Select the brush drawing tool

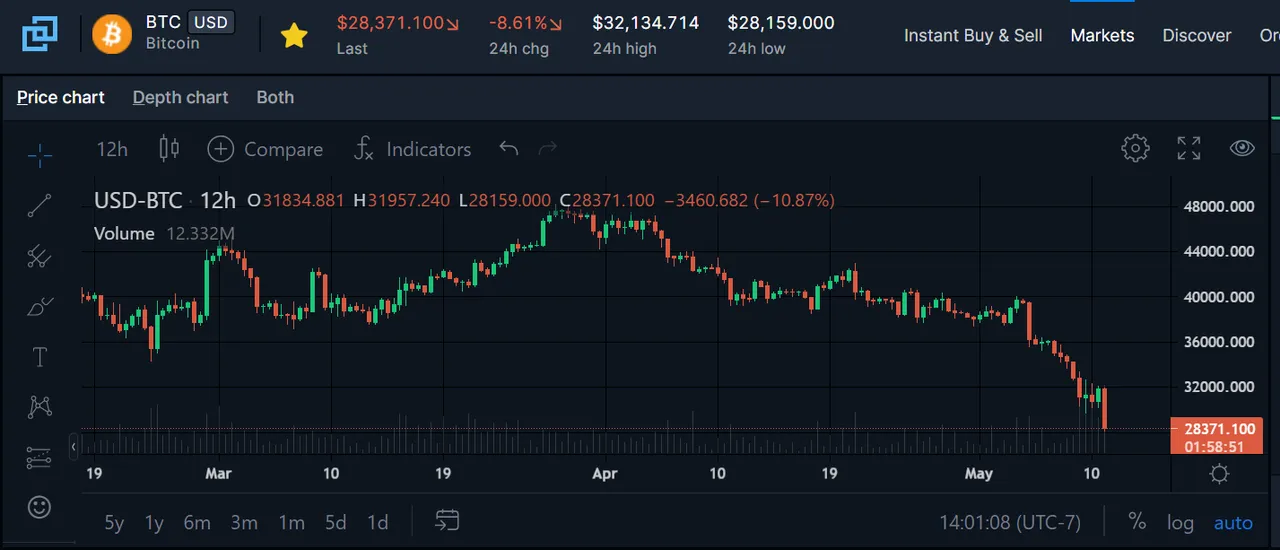tap(40, 306)
